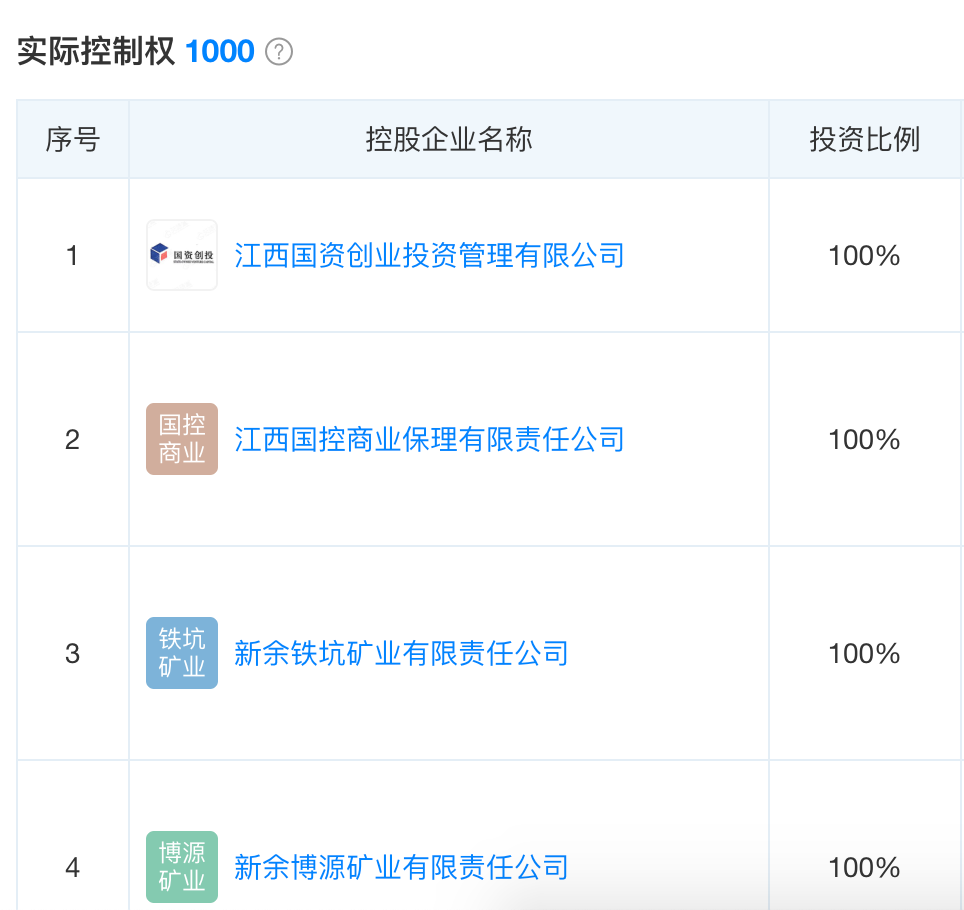
Task: Click the 1000 count next to 实际控制权
Action: coord(220,51)
